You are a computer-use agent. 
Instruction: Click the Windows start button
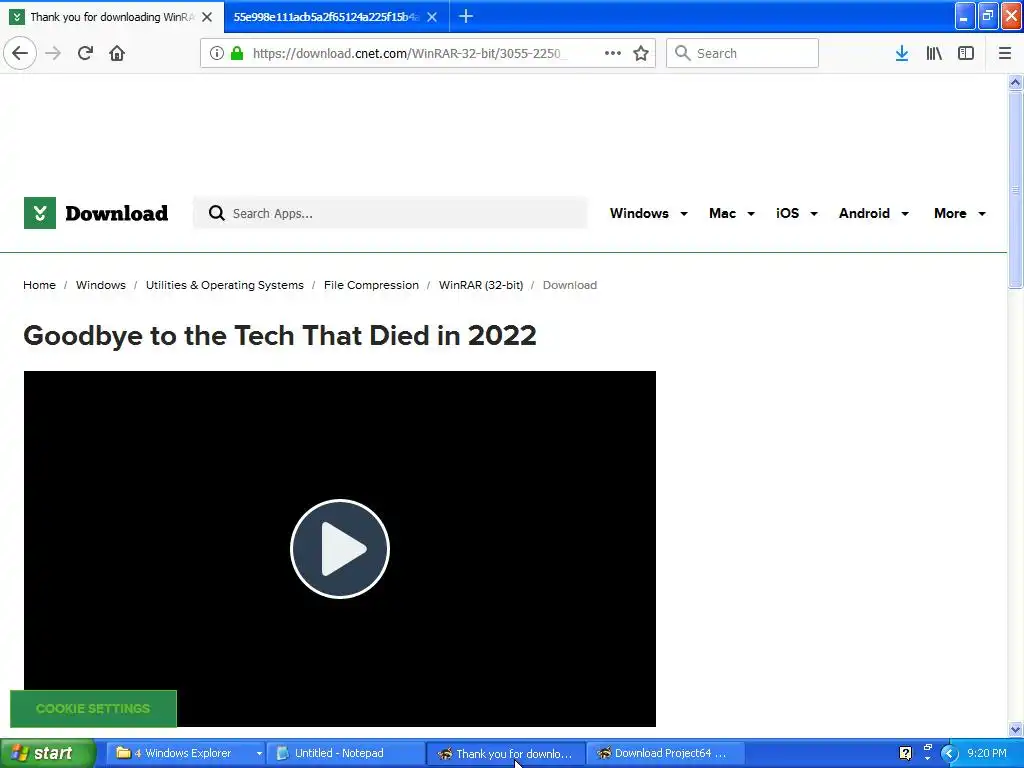48,753
